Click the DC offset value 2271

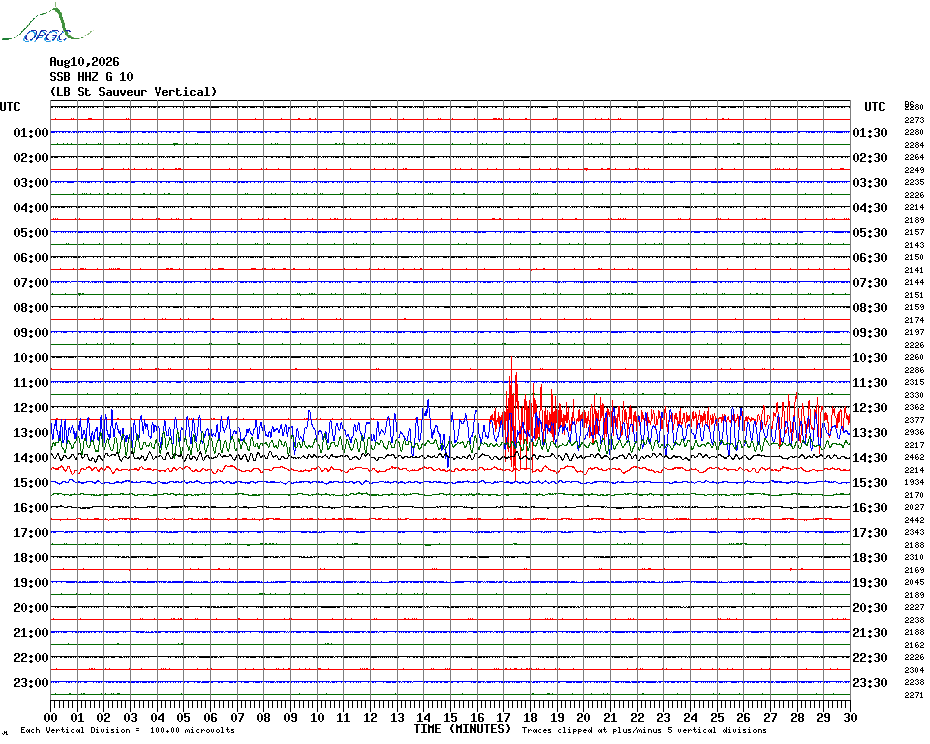pos(914,695)
